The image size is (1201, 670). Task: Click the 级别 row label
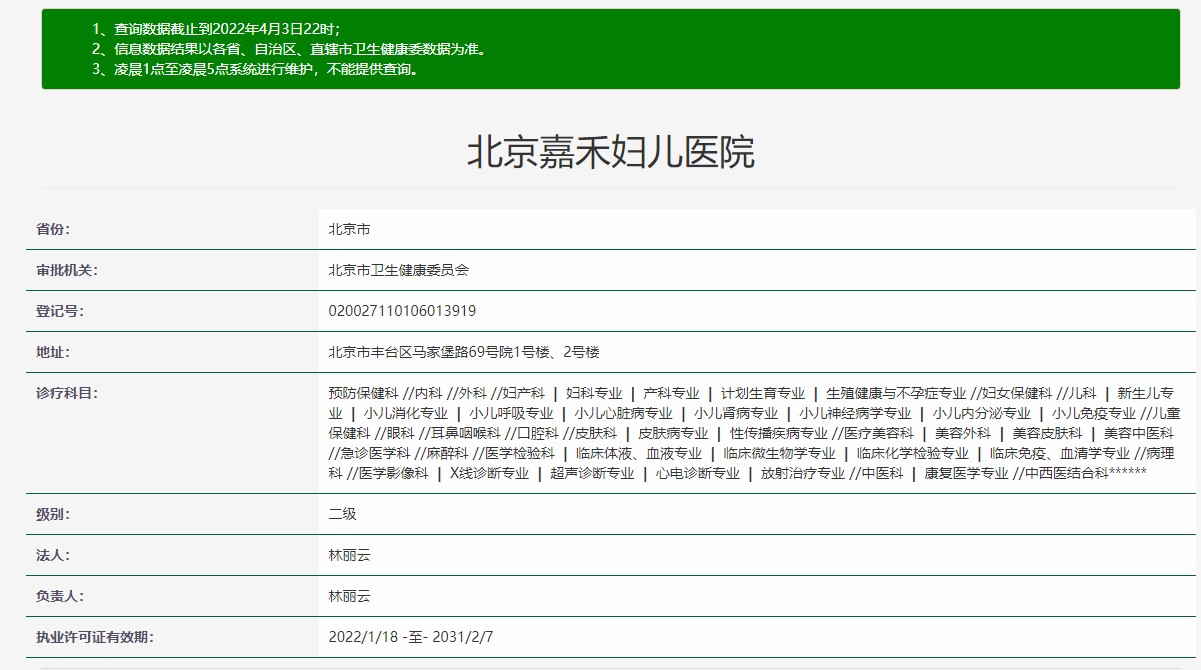[x=53, y=514]
